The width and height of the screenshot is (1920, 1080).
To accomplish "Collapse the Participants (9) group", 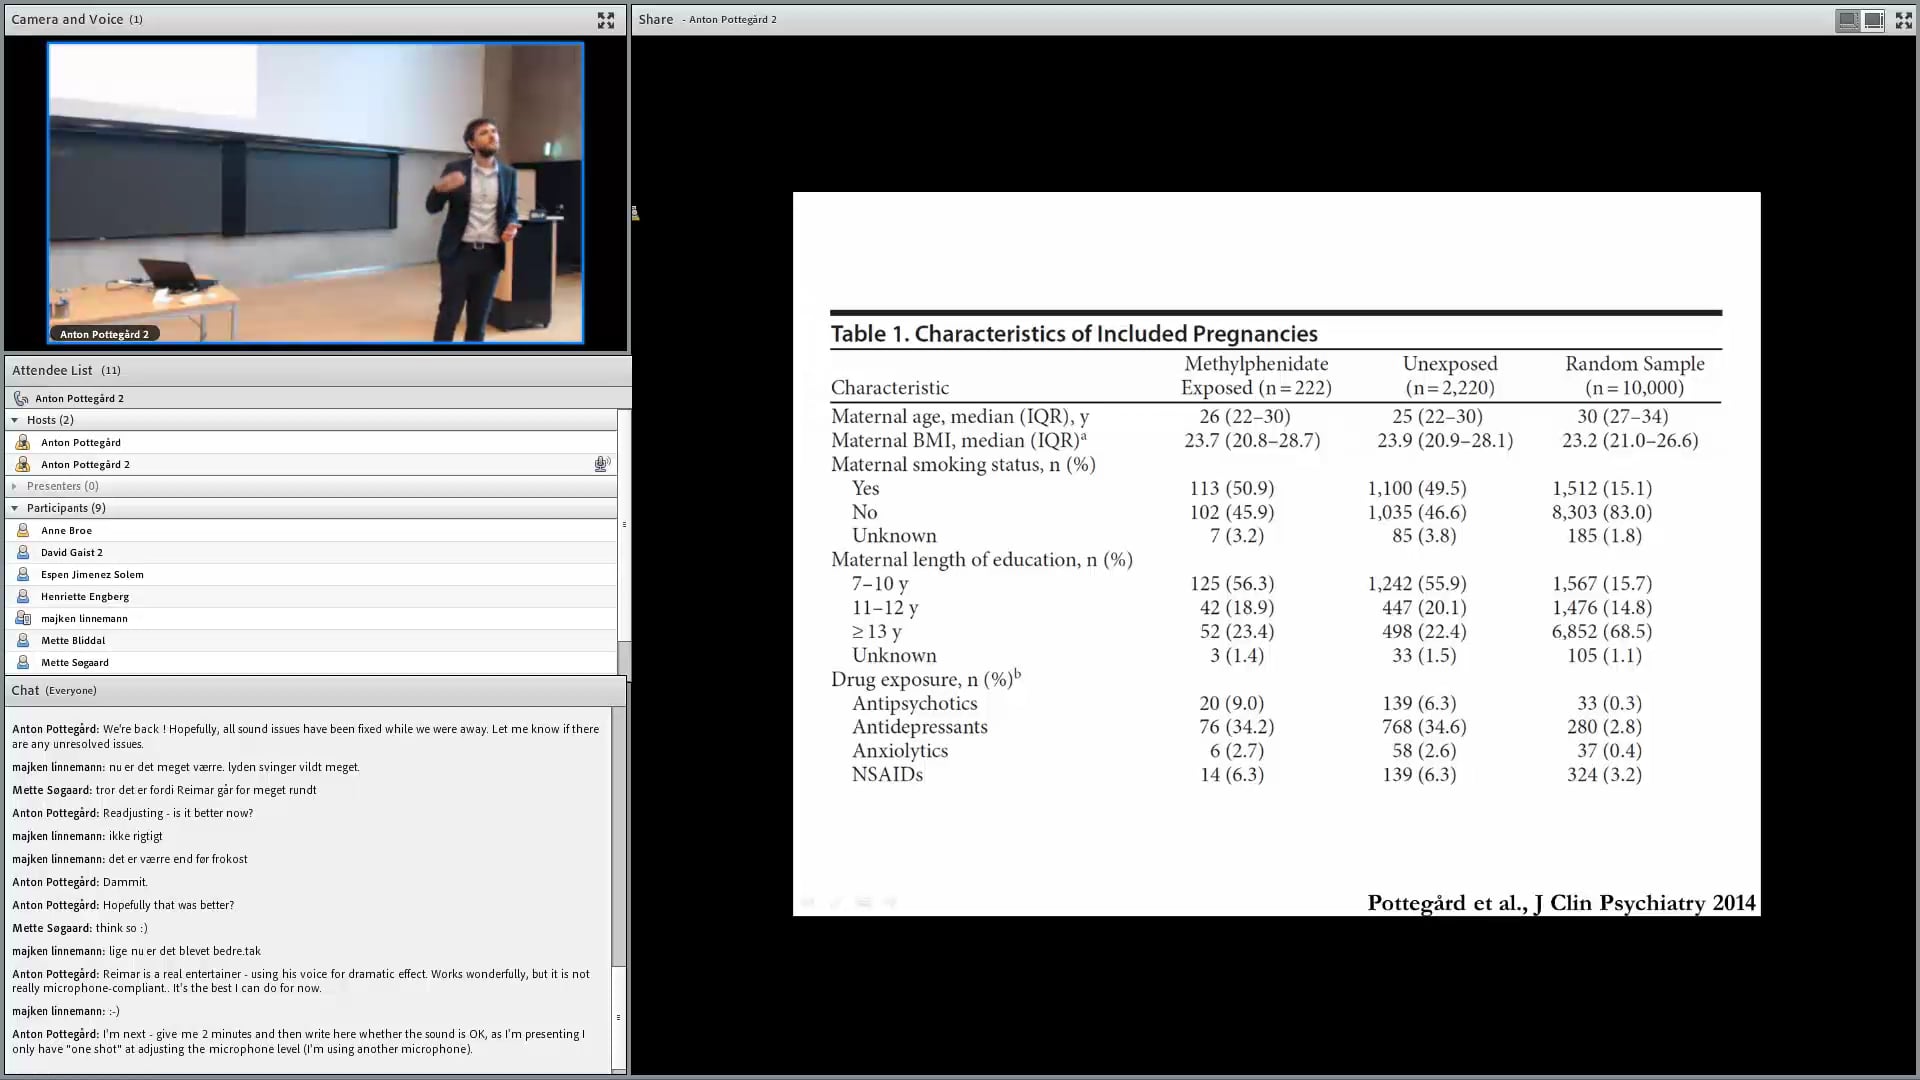I will pyautogui.click(x=15, y=508).
